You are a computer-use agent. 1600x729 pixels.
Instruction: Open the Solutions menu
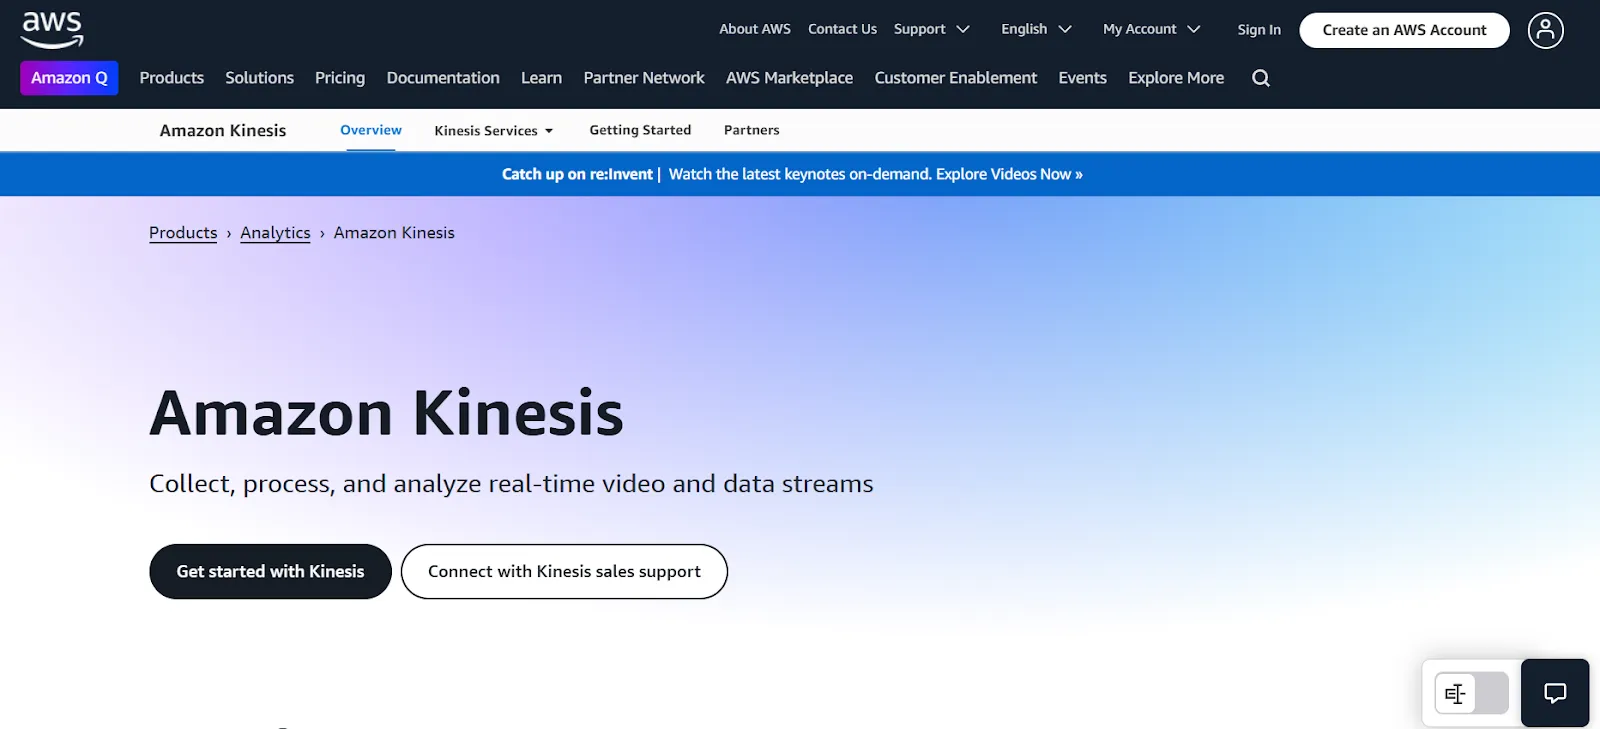point(259,78)
